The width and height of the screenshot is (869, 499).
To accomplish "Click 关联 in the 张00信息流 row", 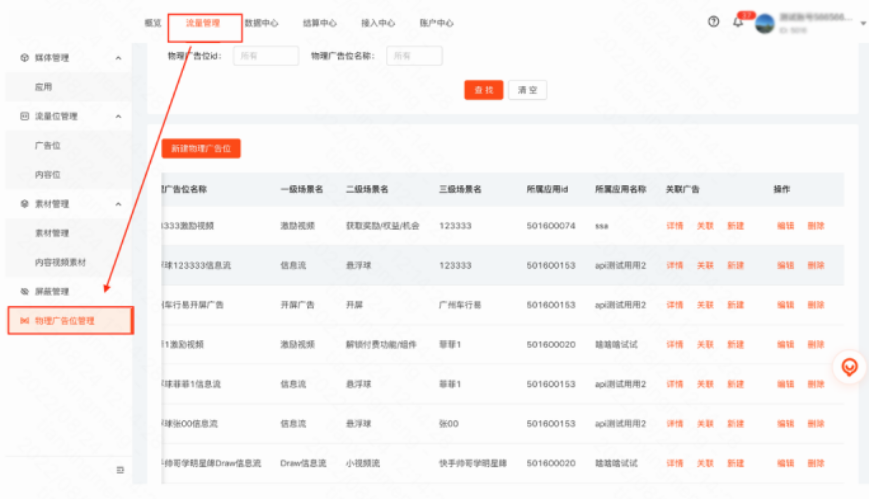I will (705, 424).
